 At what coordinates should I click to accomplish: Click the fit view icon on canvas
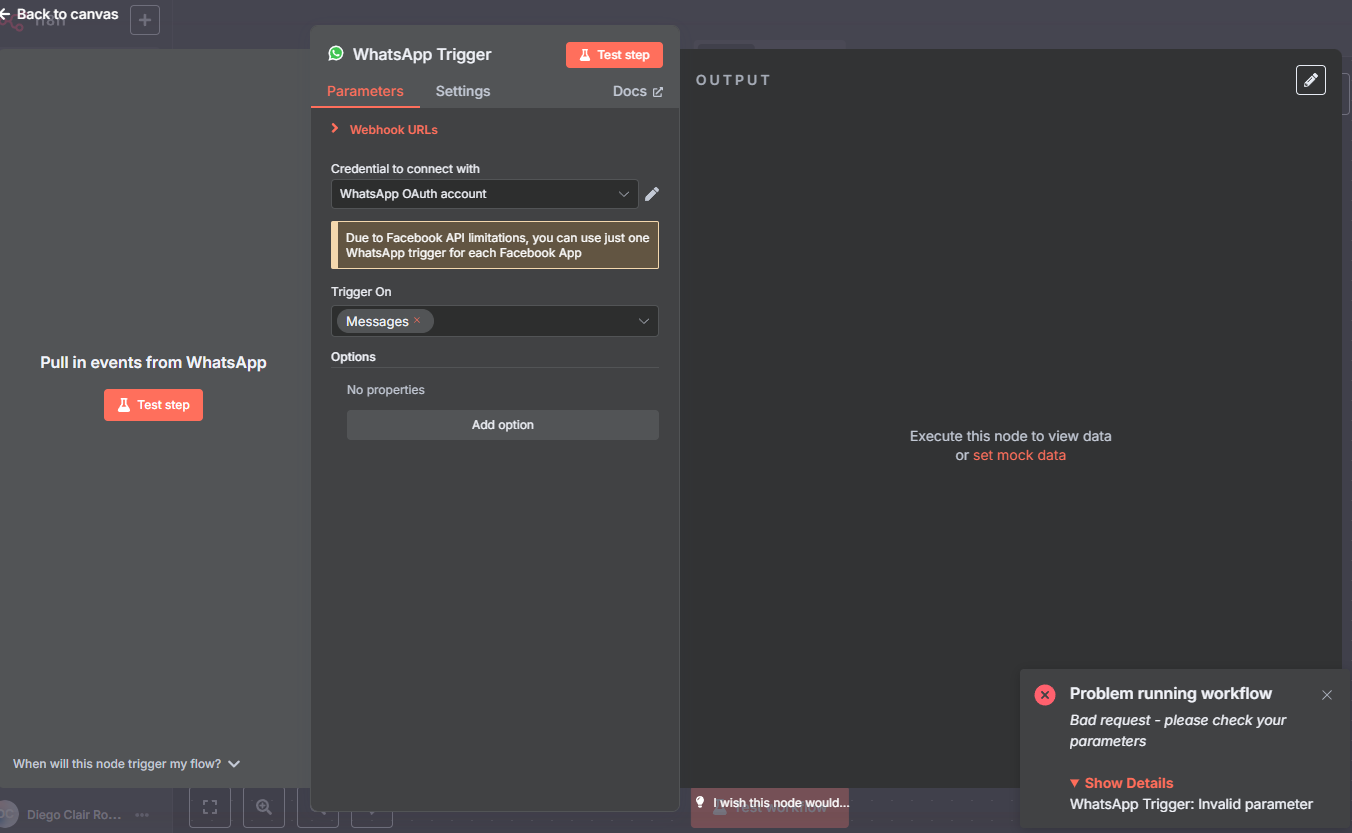coord(210,807)
